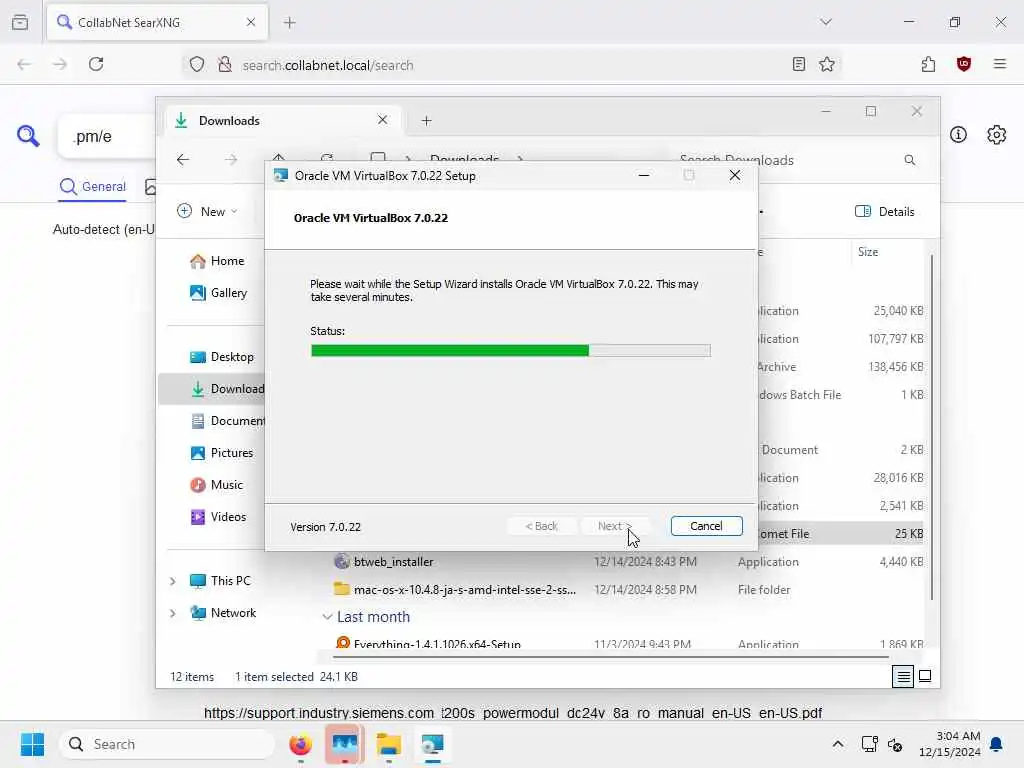Viewport: 1024px width, 768px height.
Task: Open the notifications bell
Action: click(996, 744)
